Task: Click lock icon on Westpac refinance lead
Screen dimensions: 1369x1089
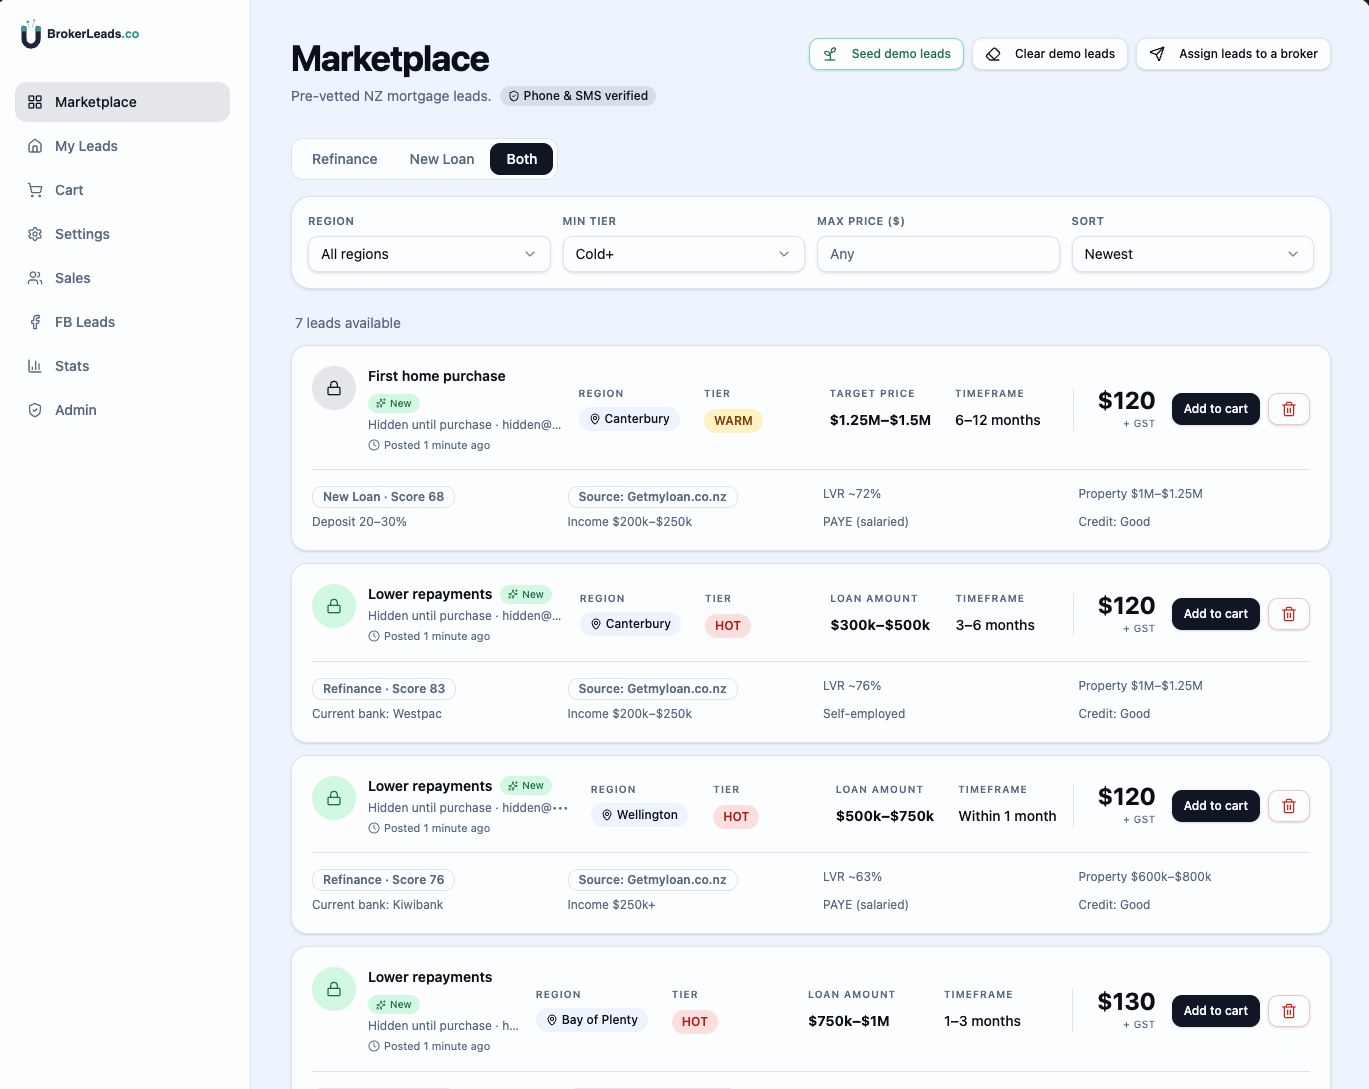Action: (334, 606)
